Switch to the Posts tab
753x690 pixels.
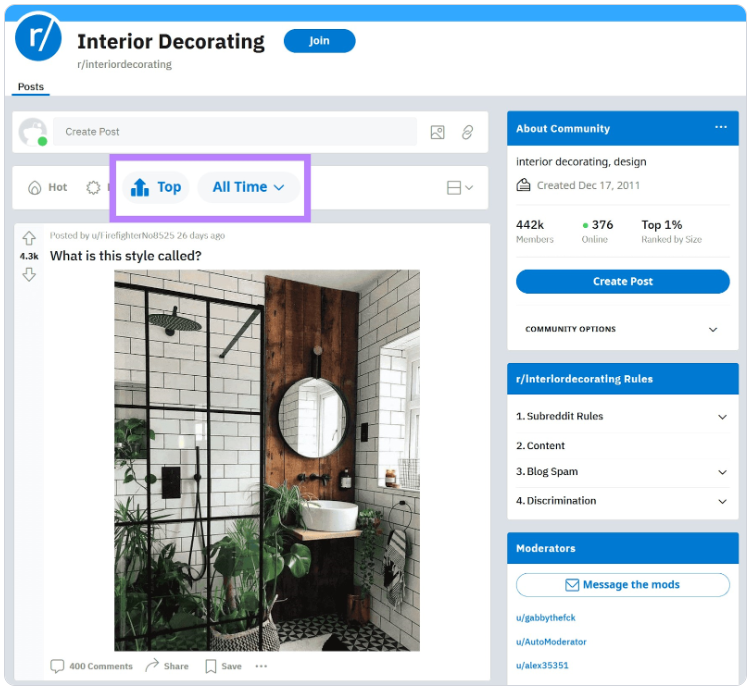pyautogui.click(x=31, y=87)
